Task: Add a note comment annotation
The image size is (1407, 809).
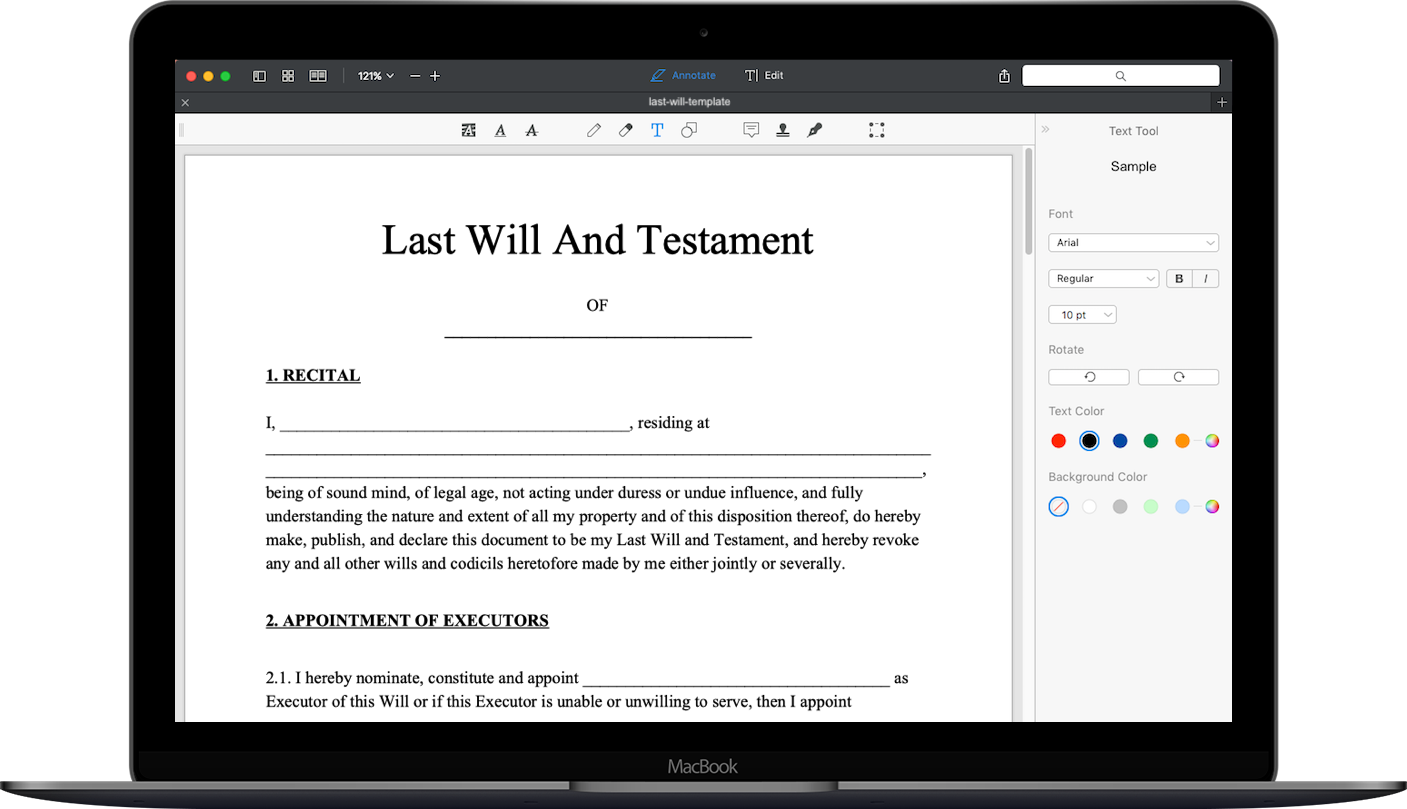Action: click(751, 130)
